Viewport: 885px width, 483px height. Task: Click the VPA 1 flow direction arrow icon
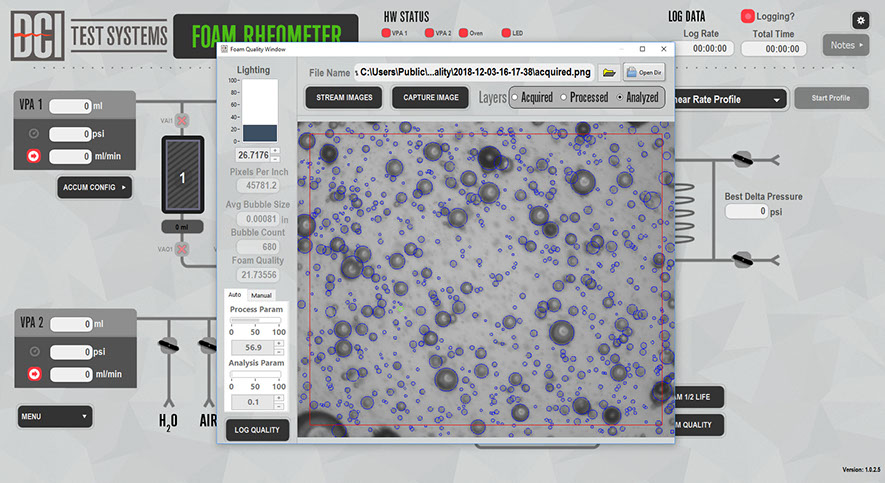34,156
